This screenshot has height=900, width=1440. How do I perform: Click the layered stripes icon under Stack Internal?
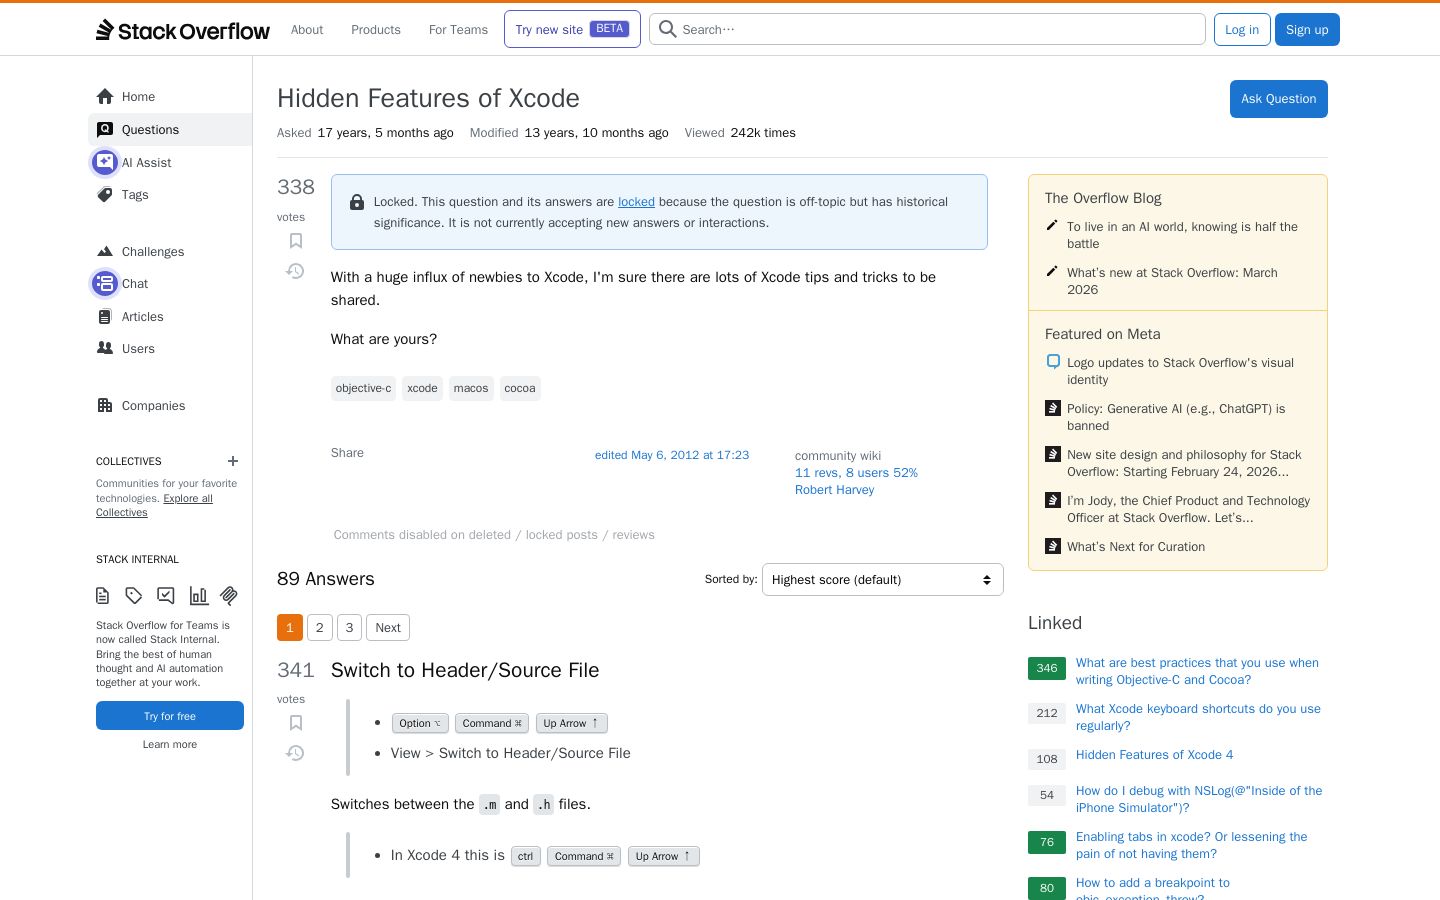[229, 596]
